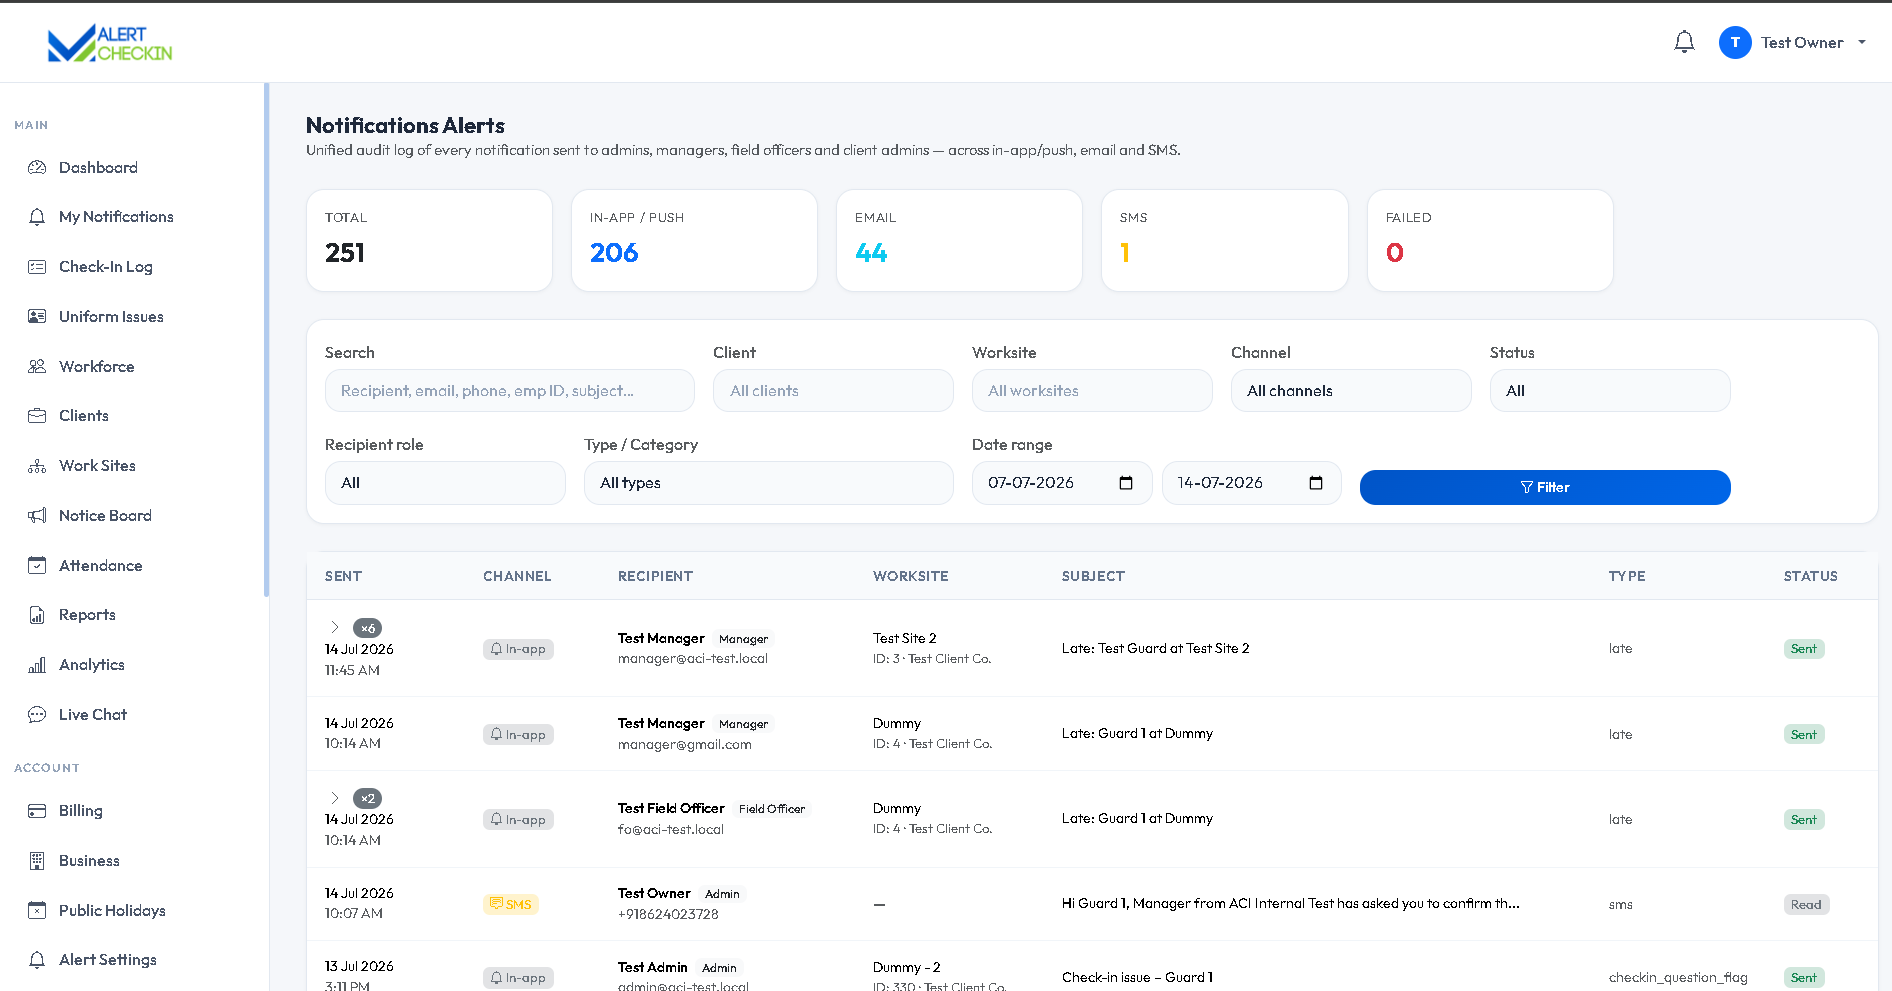Click the Read status badge
Screen dimensions: 1892x991
click(1806, 904)
